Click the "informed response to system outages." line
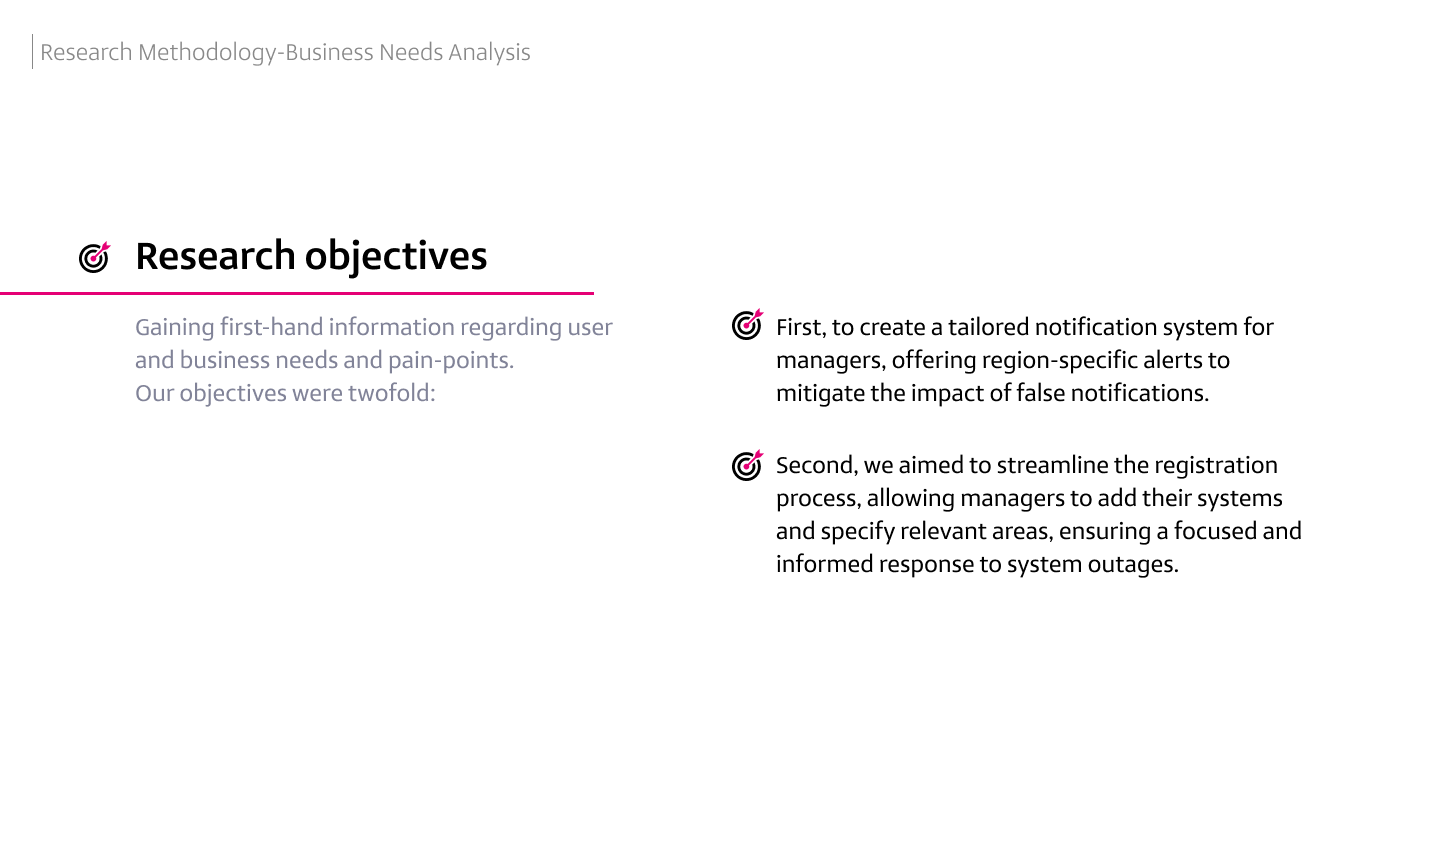 click(x=977, y=564)
